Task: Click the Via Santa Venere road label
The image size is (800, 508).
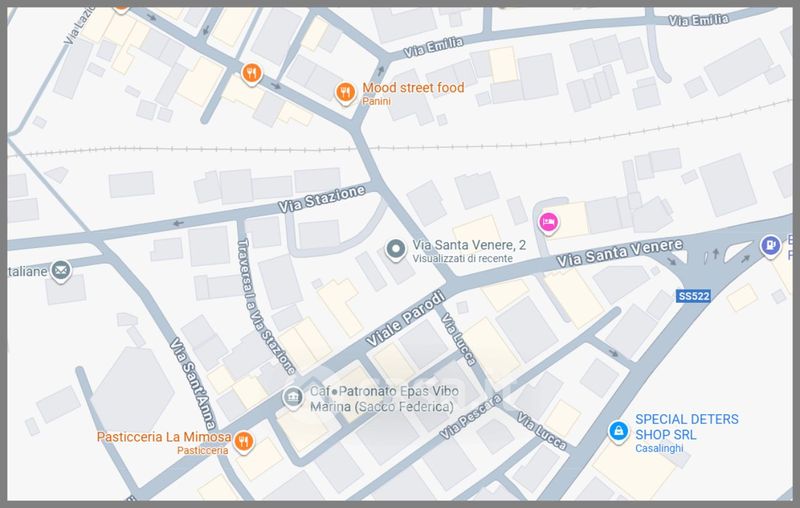Action: point(619,253)
